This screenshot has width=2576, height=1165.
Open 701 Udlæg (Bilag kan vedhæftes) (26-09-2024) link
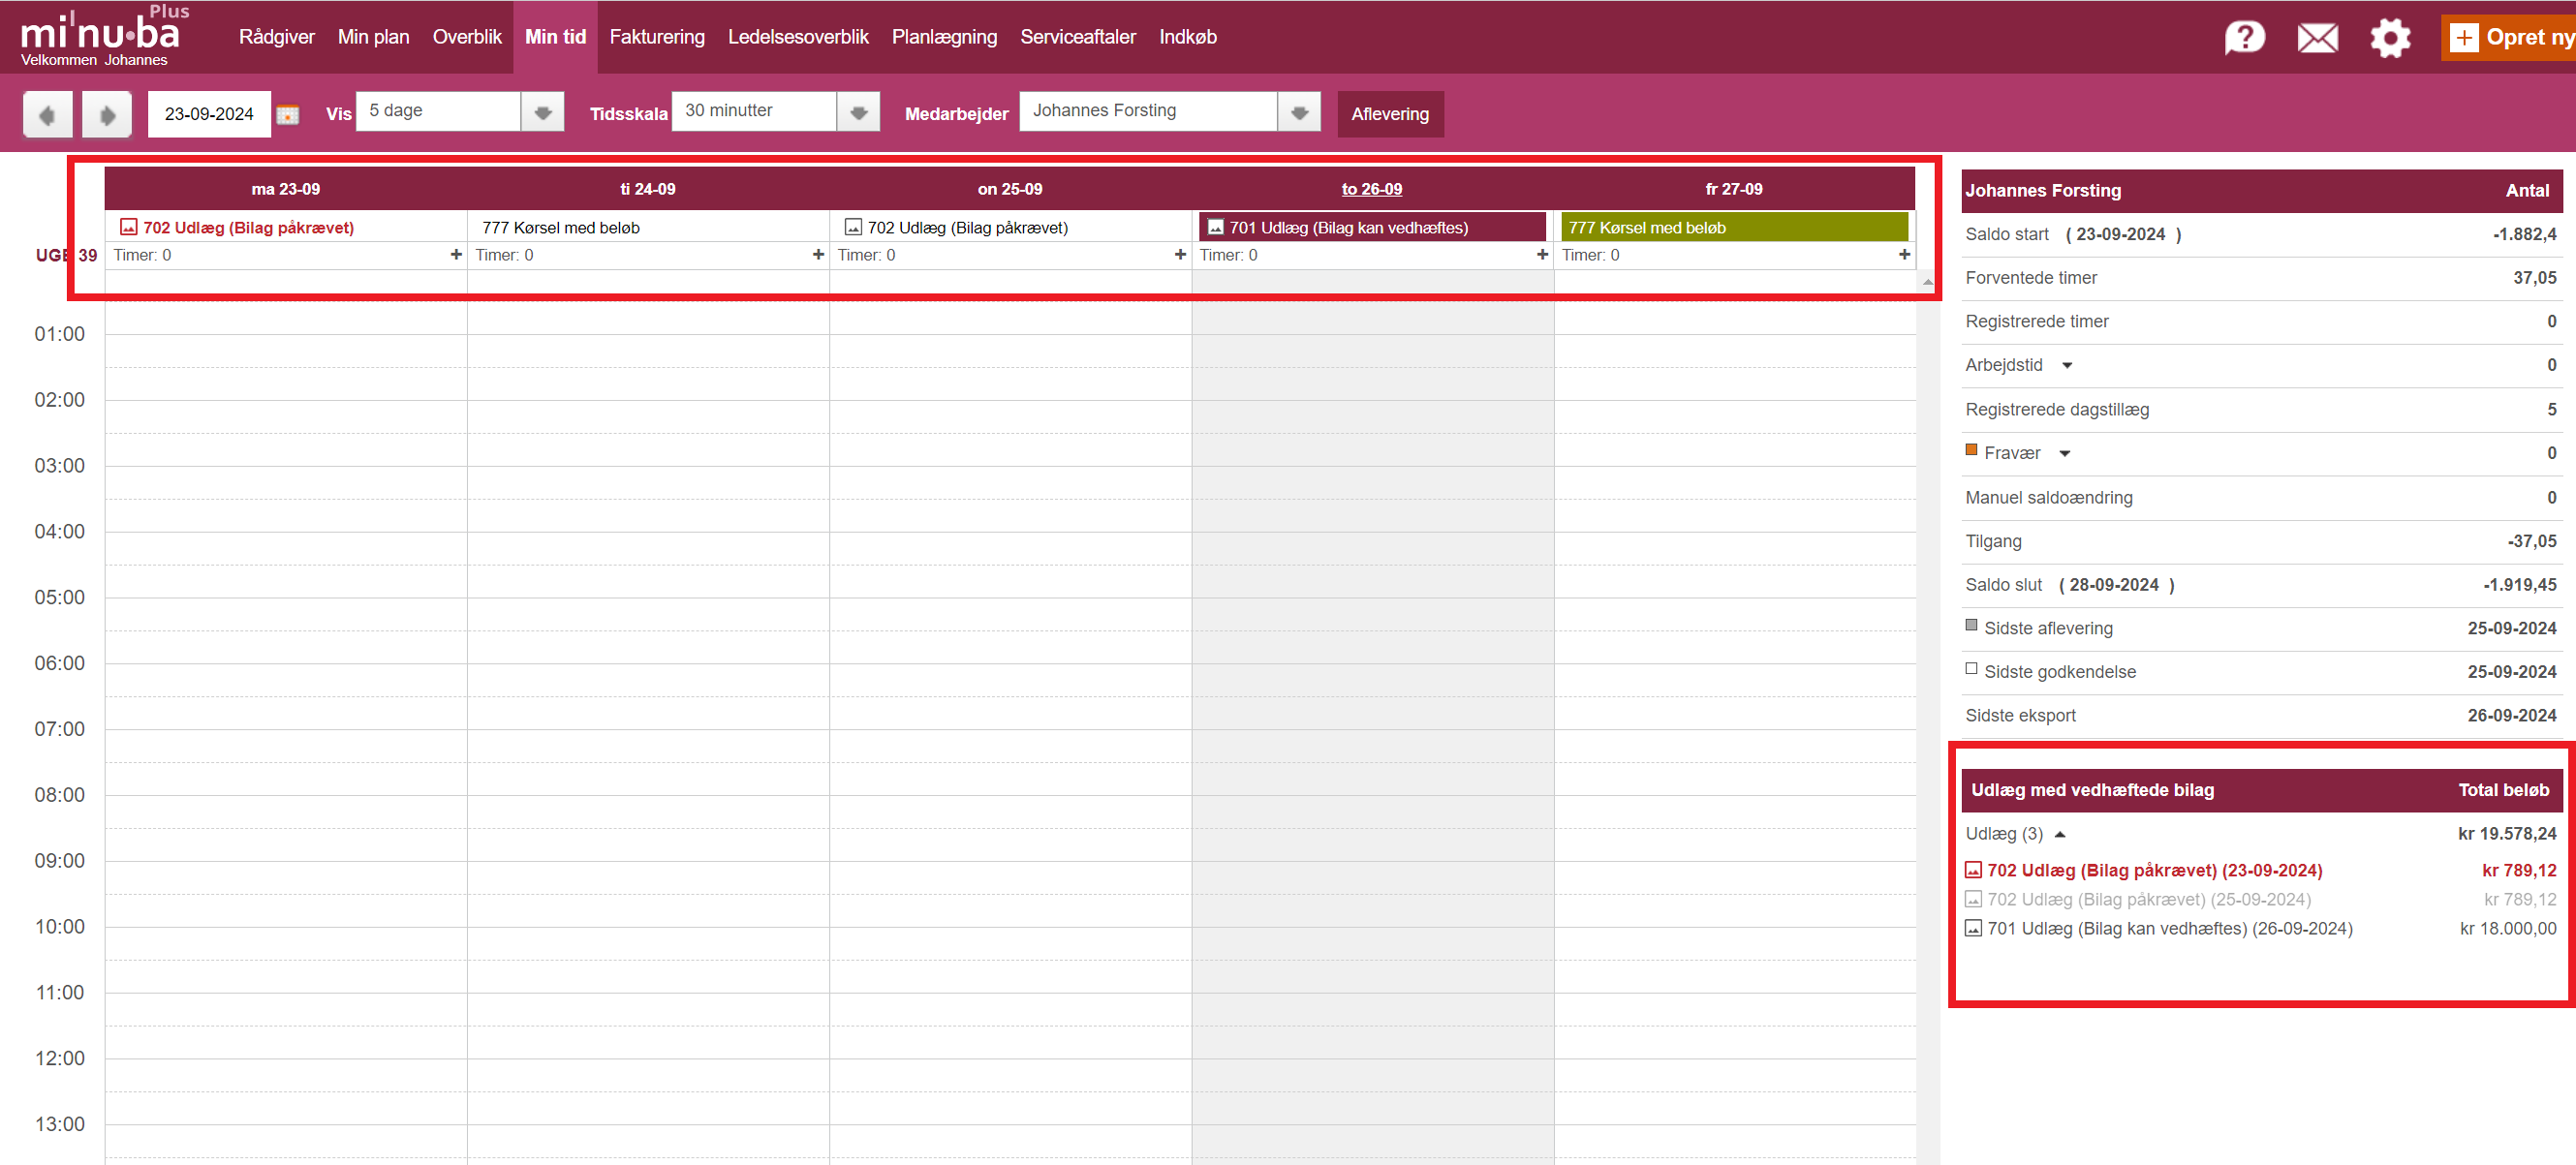tap(2169, 928)
